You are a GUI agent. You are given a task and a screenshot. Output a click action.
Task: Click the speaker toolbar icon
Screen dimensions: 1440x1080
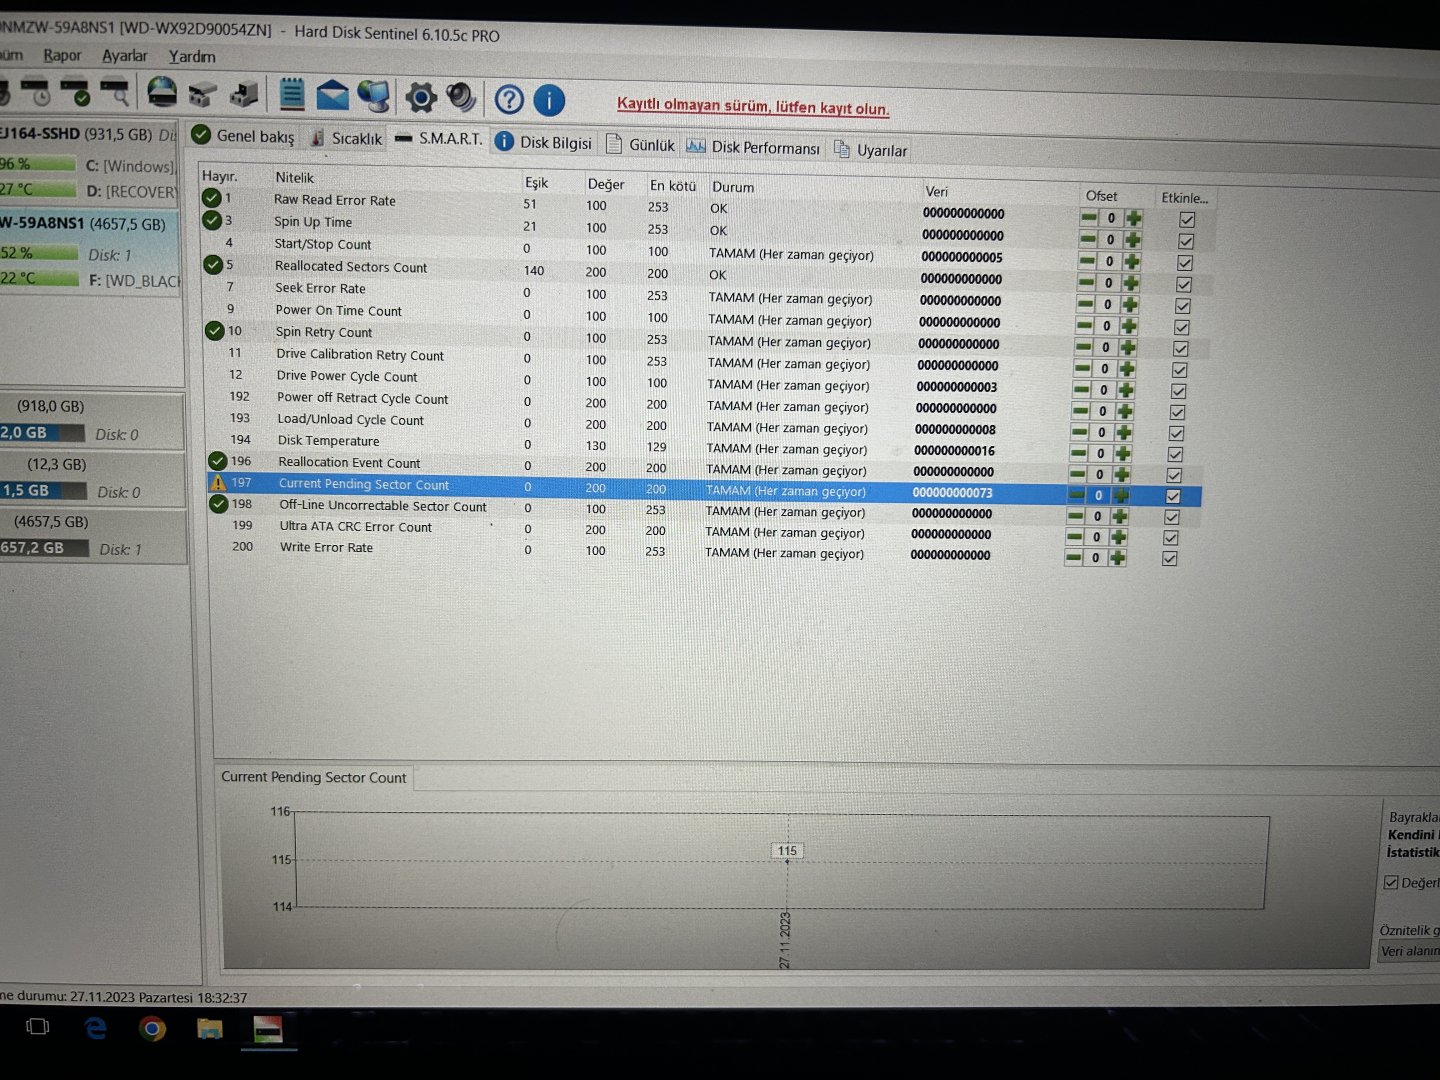click(x=461, y=97)
